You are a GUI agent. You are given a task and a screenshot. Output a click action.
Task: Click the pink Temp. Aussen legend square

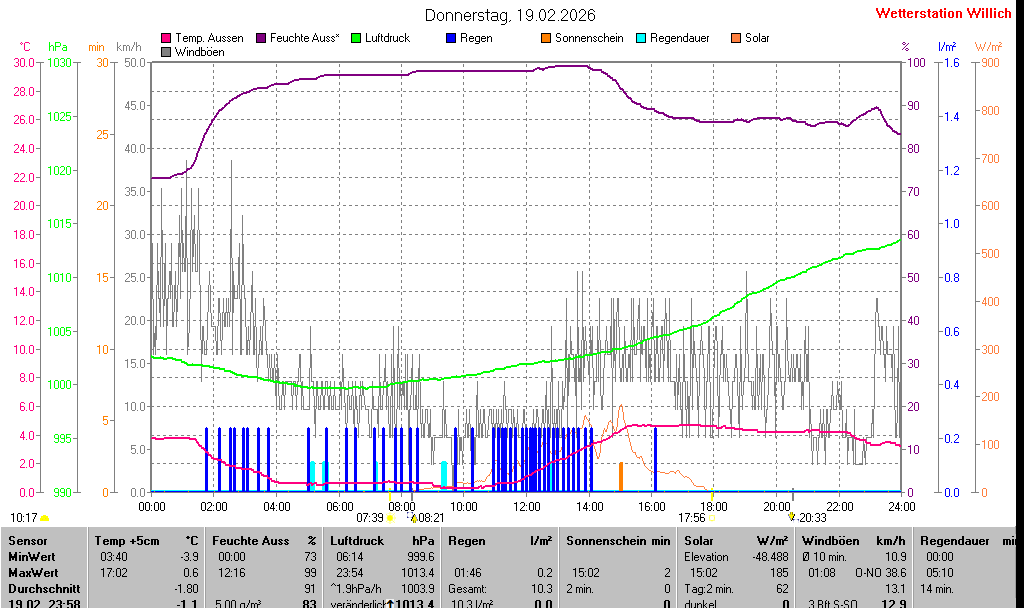click(166, 38)
